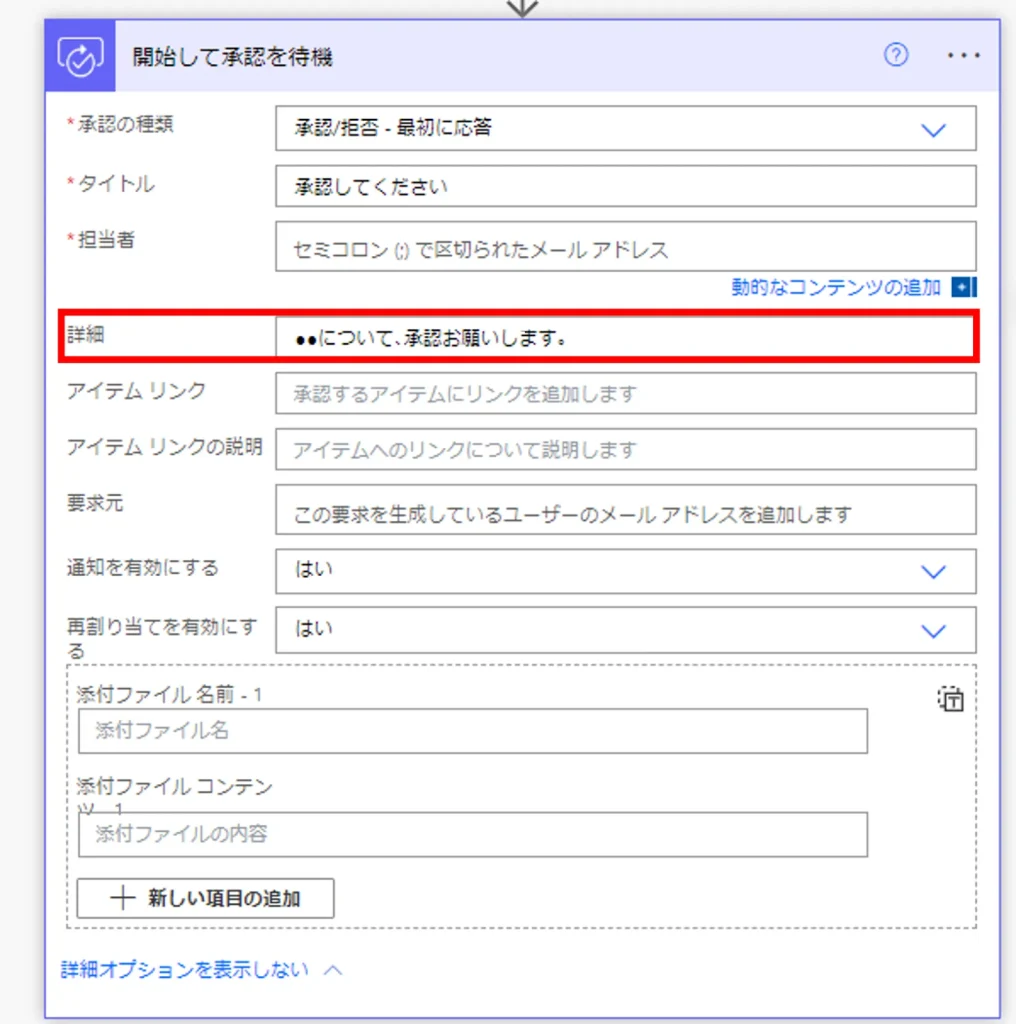Click the dynamic content plus icon

[x=963, y=288]
